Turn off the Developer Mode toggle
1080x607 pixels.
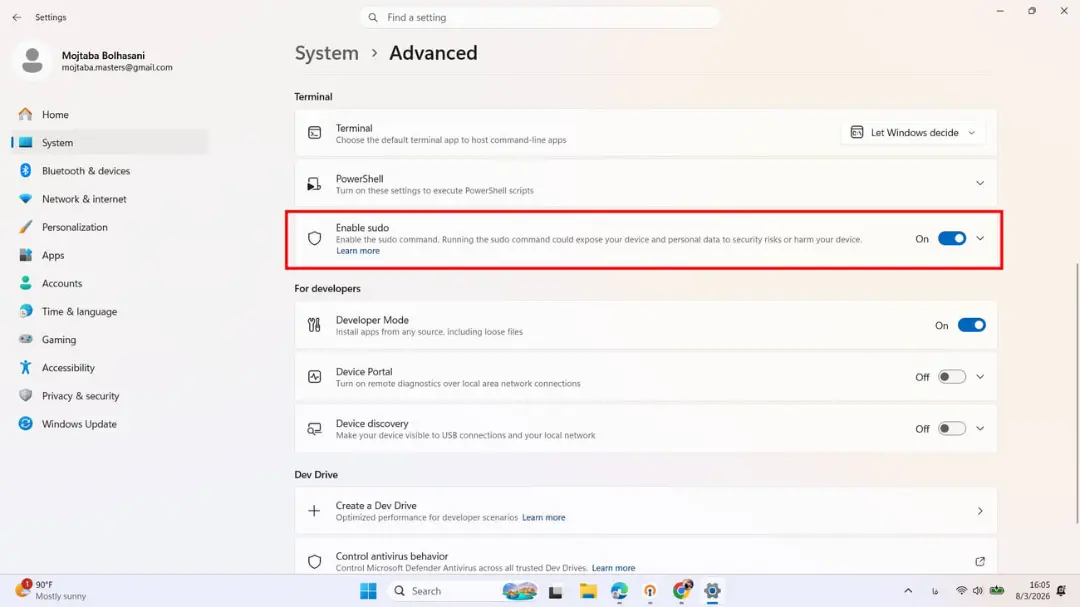pos(971,325)
